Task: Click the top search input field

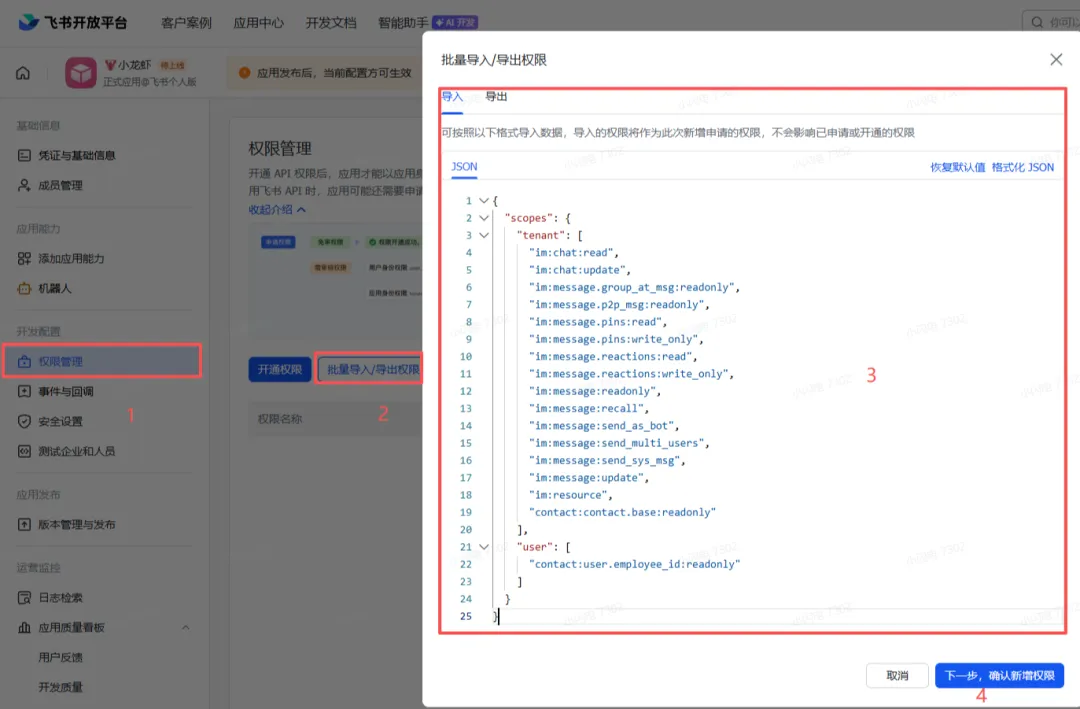Action: tap(1051, 23)
